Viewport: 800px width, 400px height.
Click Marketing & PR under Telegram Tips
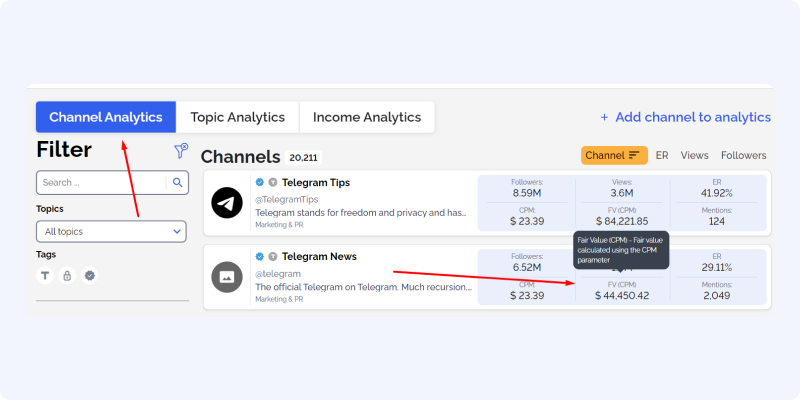pos(279,225)
